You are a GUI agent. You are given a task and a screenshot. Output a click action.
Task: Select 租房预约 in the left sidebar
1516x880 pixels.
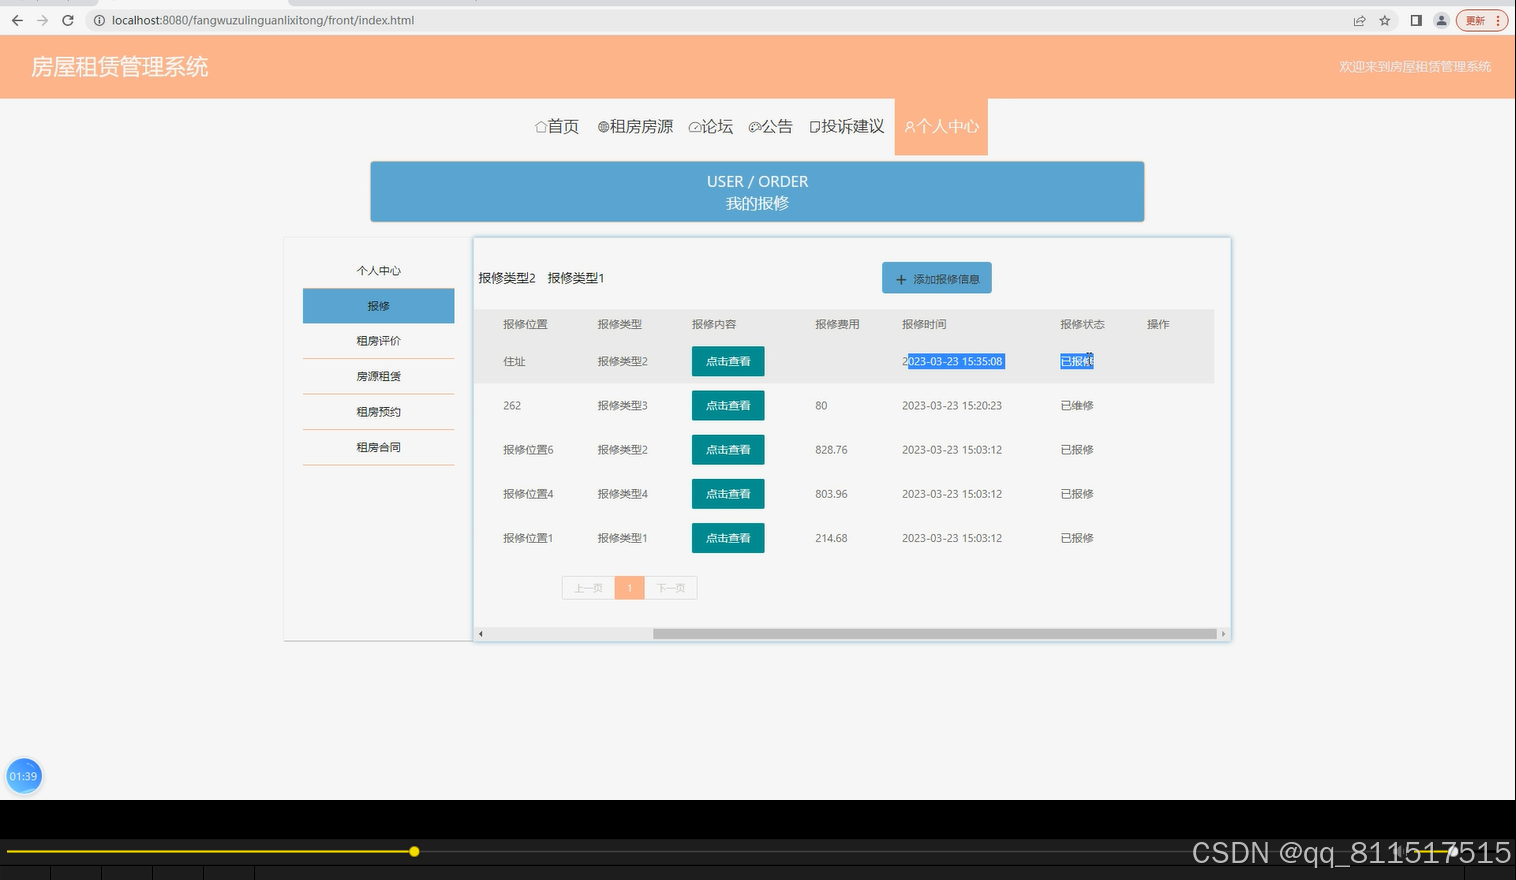click(378, 412)
